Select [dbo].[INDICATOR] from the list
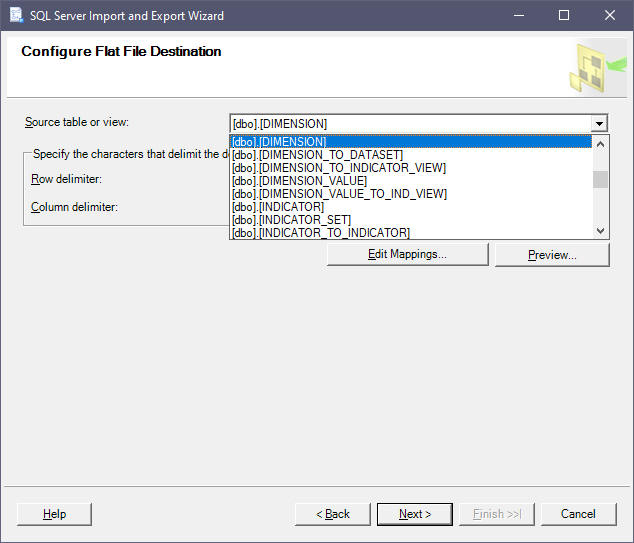634x543 pixels. click(x=411, y=207)
